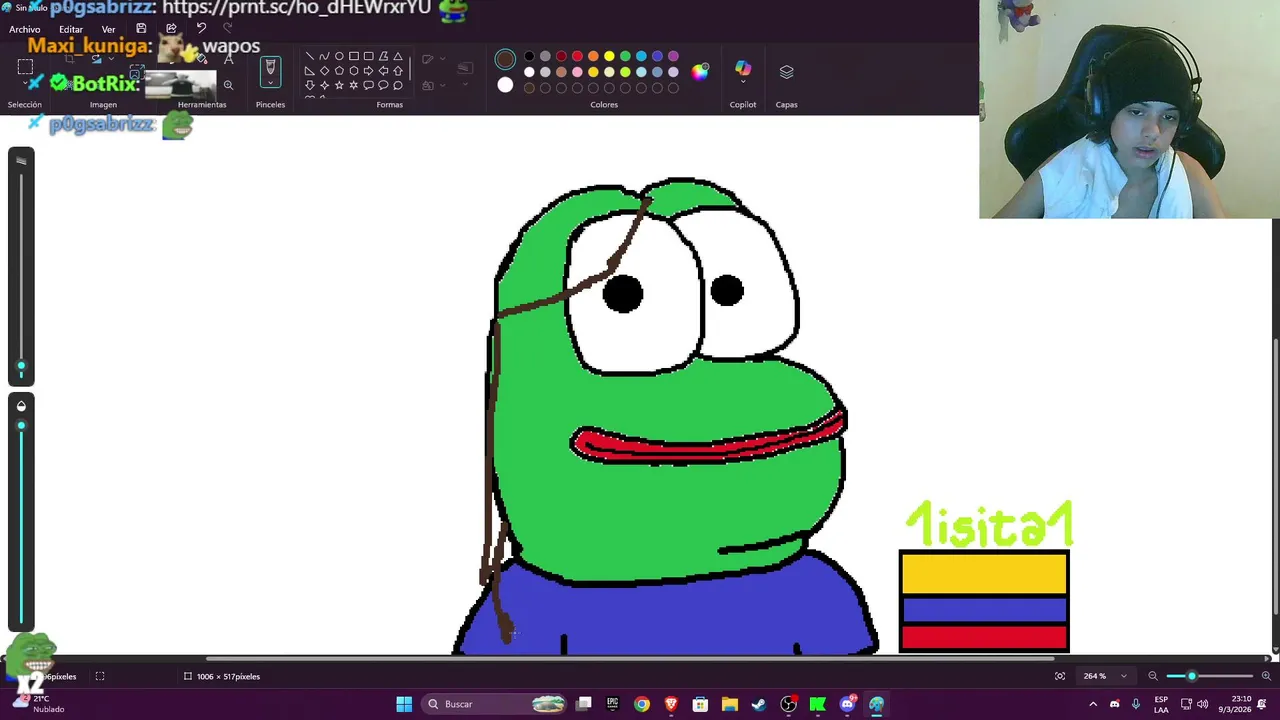Select Color 1 brown primary swatch
Screen dimensions: 1280x720
click(505, 59)
